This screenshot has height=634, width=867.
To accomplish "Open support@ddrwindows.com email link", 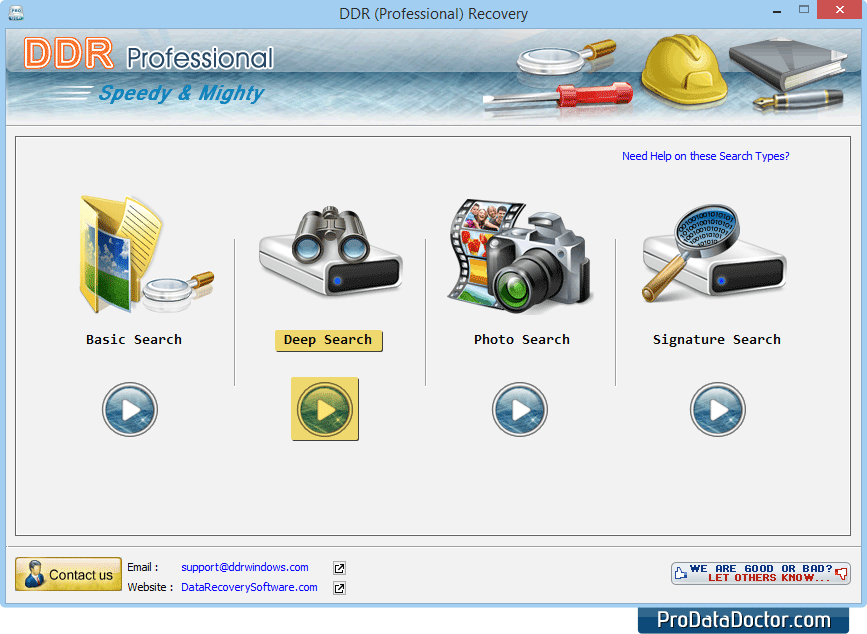I will (x=245, y=567).
